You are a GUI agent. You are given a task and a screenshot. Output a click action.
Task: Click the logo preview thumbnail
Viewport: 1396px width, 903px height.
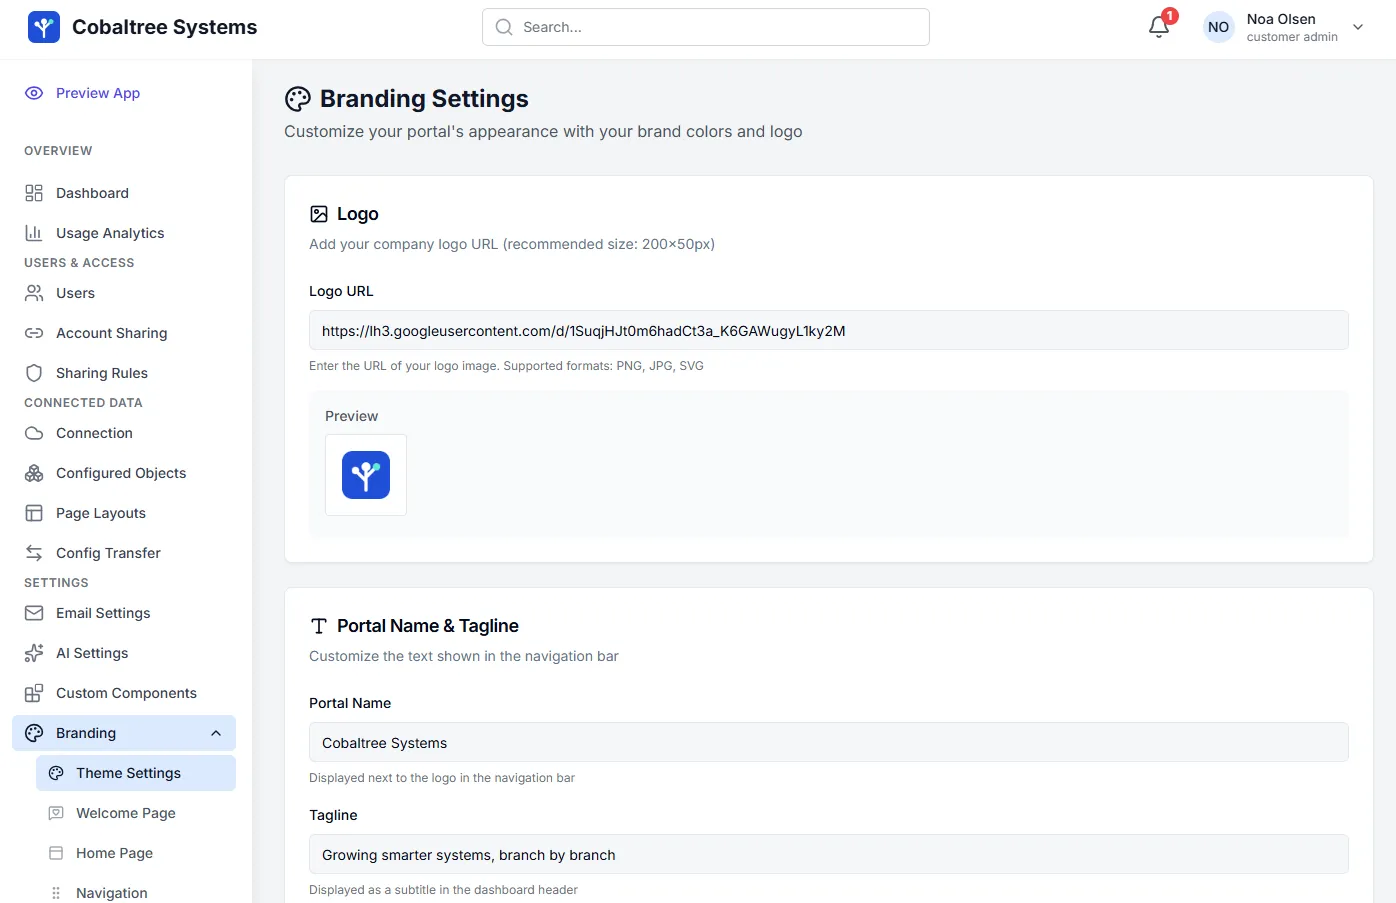[x=366, y=475]
